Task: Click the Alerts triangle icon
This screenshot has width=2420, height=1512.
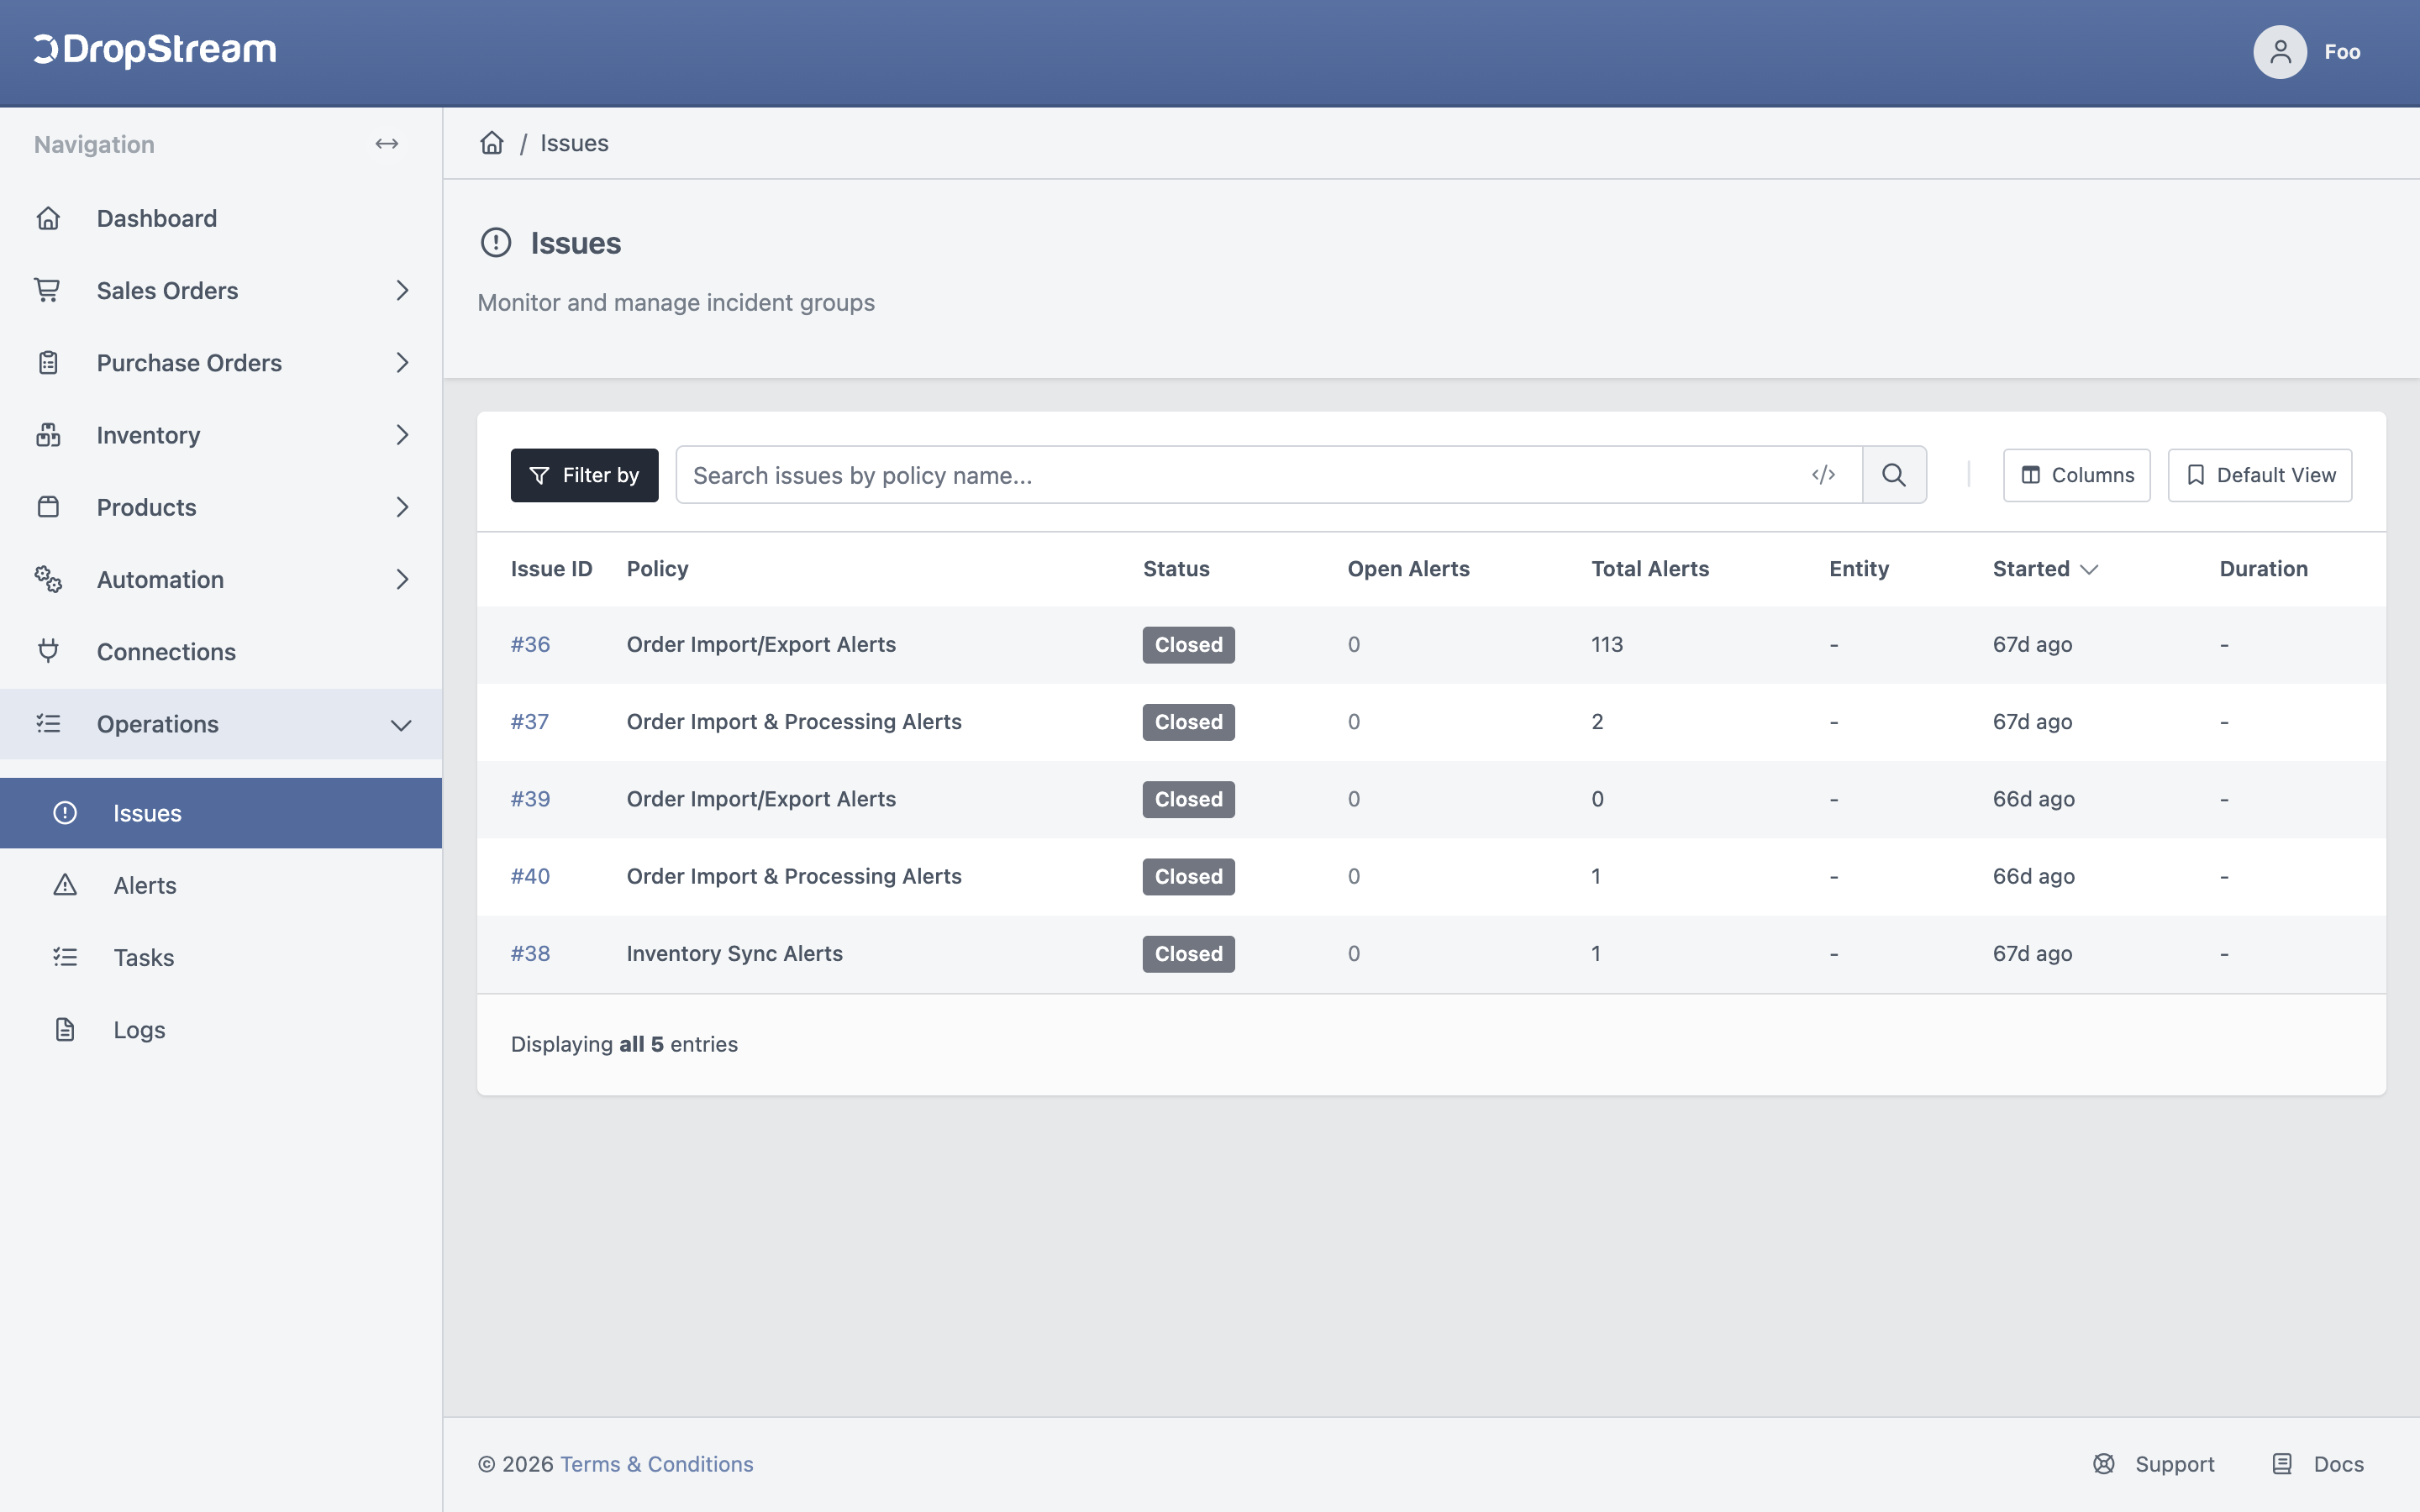Action: pos(65,885)
